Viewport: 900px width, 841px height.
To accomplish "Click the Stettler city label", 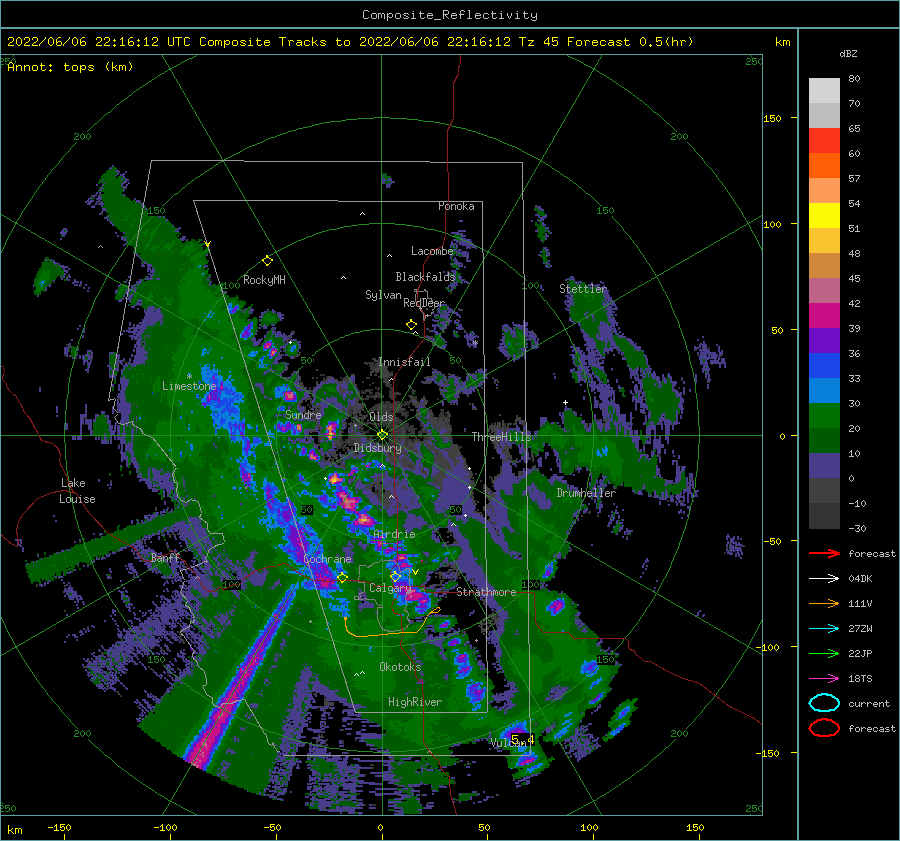I will pos(583,289).
